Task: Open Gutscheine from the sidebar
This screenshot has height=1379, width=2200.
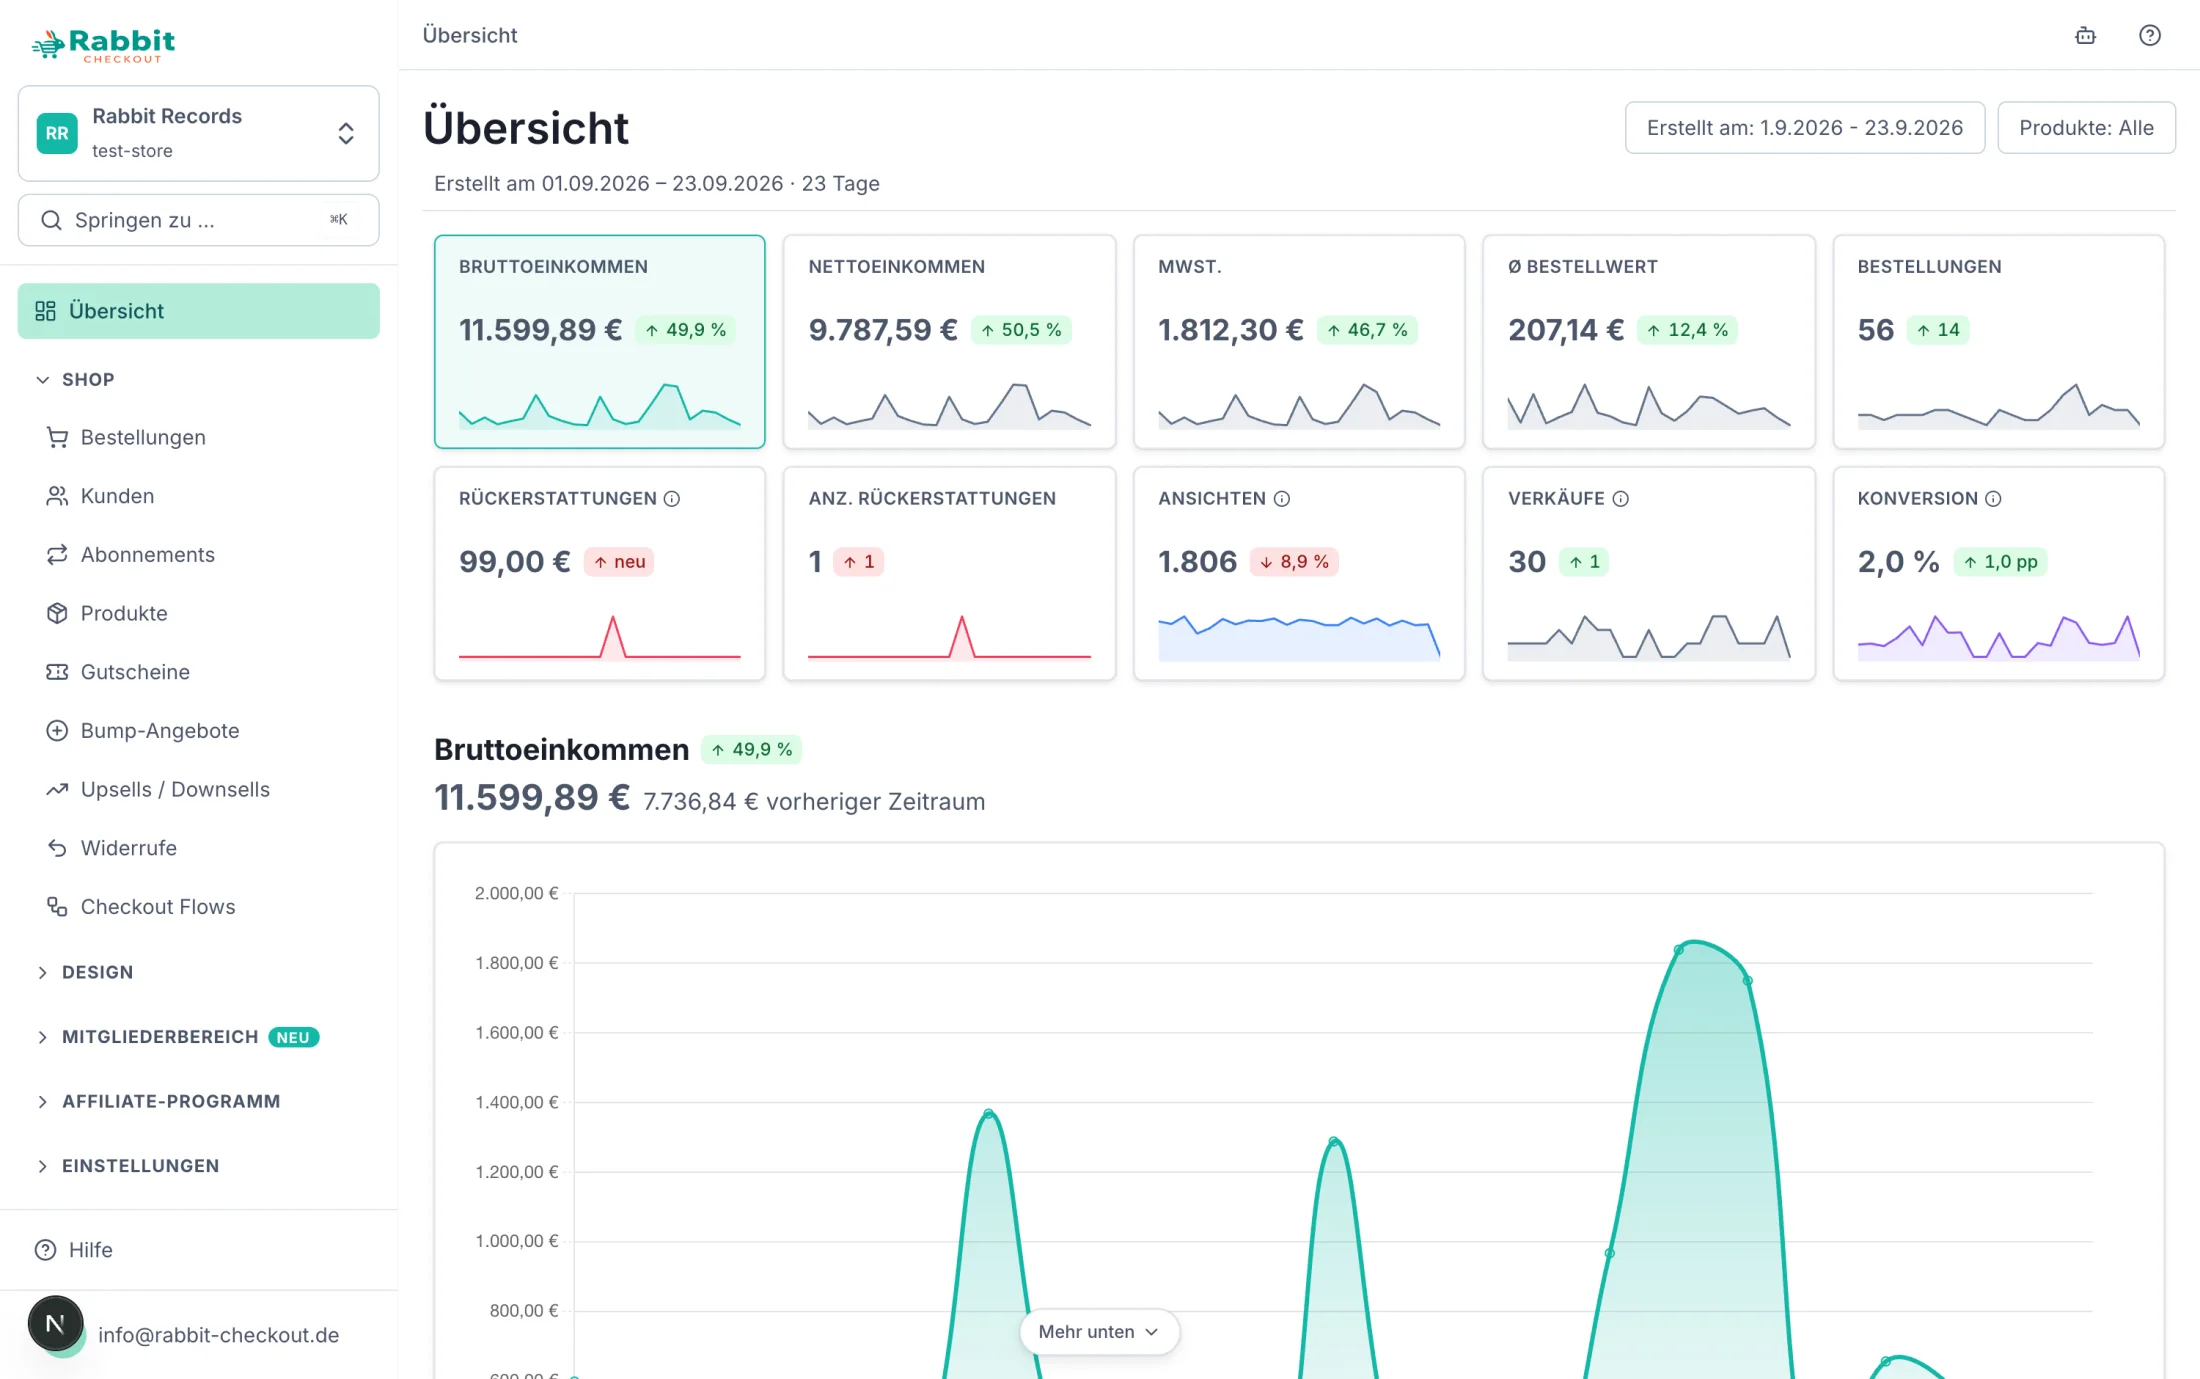Action: pyautogui.click(x=198, y=672)
